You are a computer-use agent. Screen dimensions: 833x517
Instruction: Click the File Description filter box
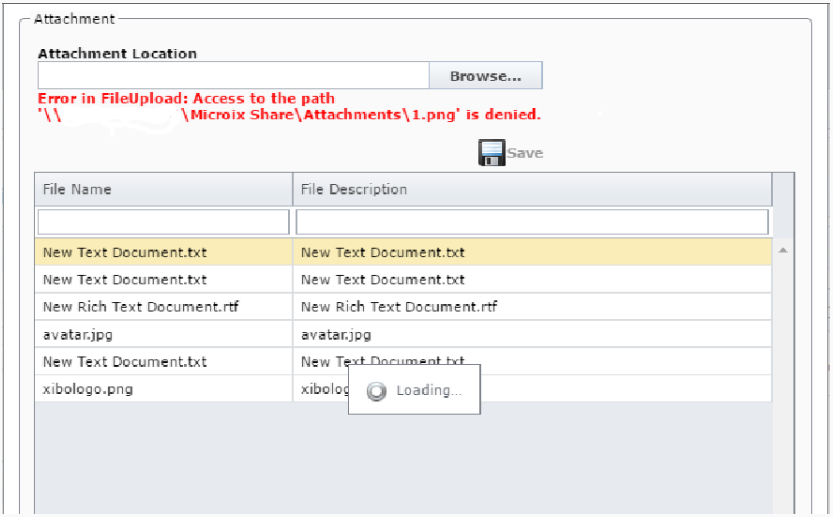pyautogui.click(x=531, y=222)
